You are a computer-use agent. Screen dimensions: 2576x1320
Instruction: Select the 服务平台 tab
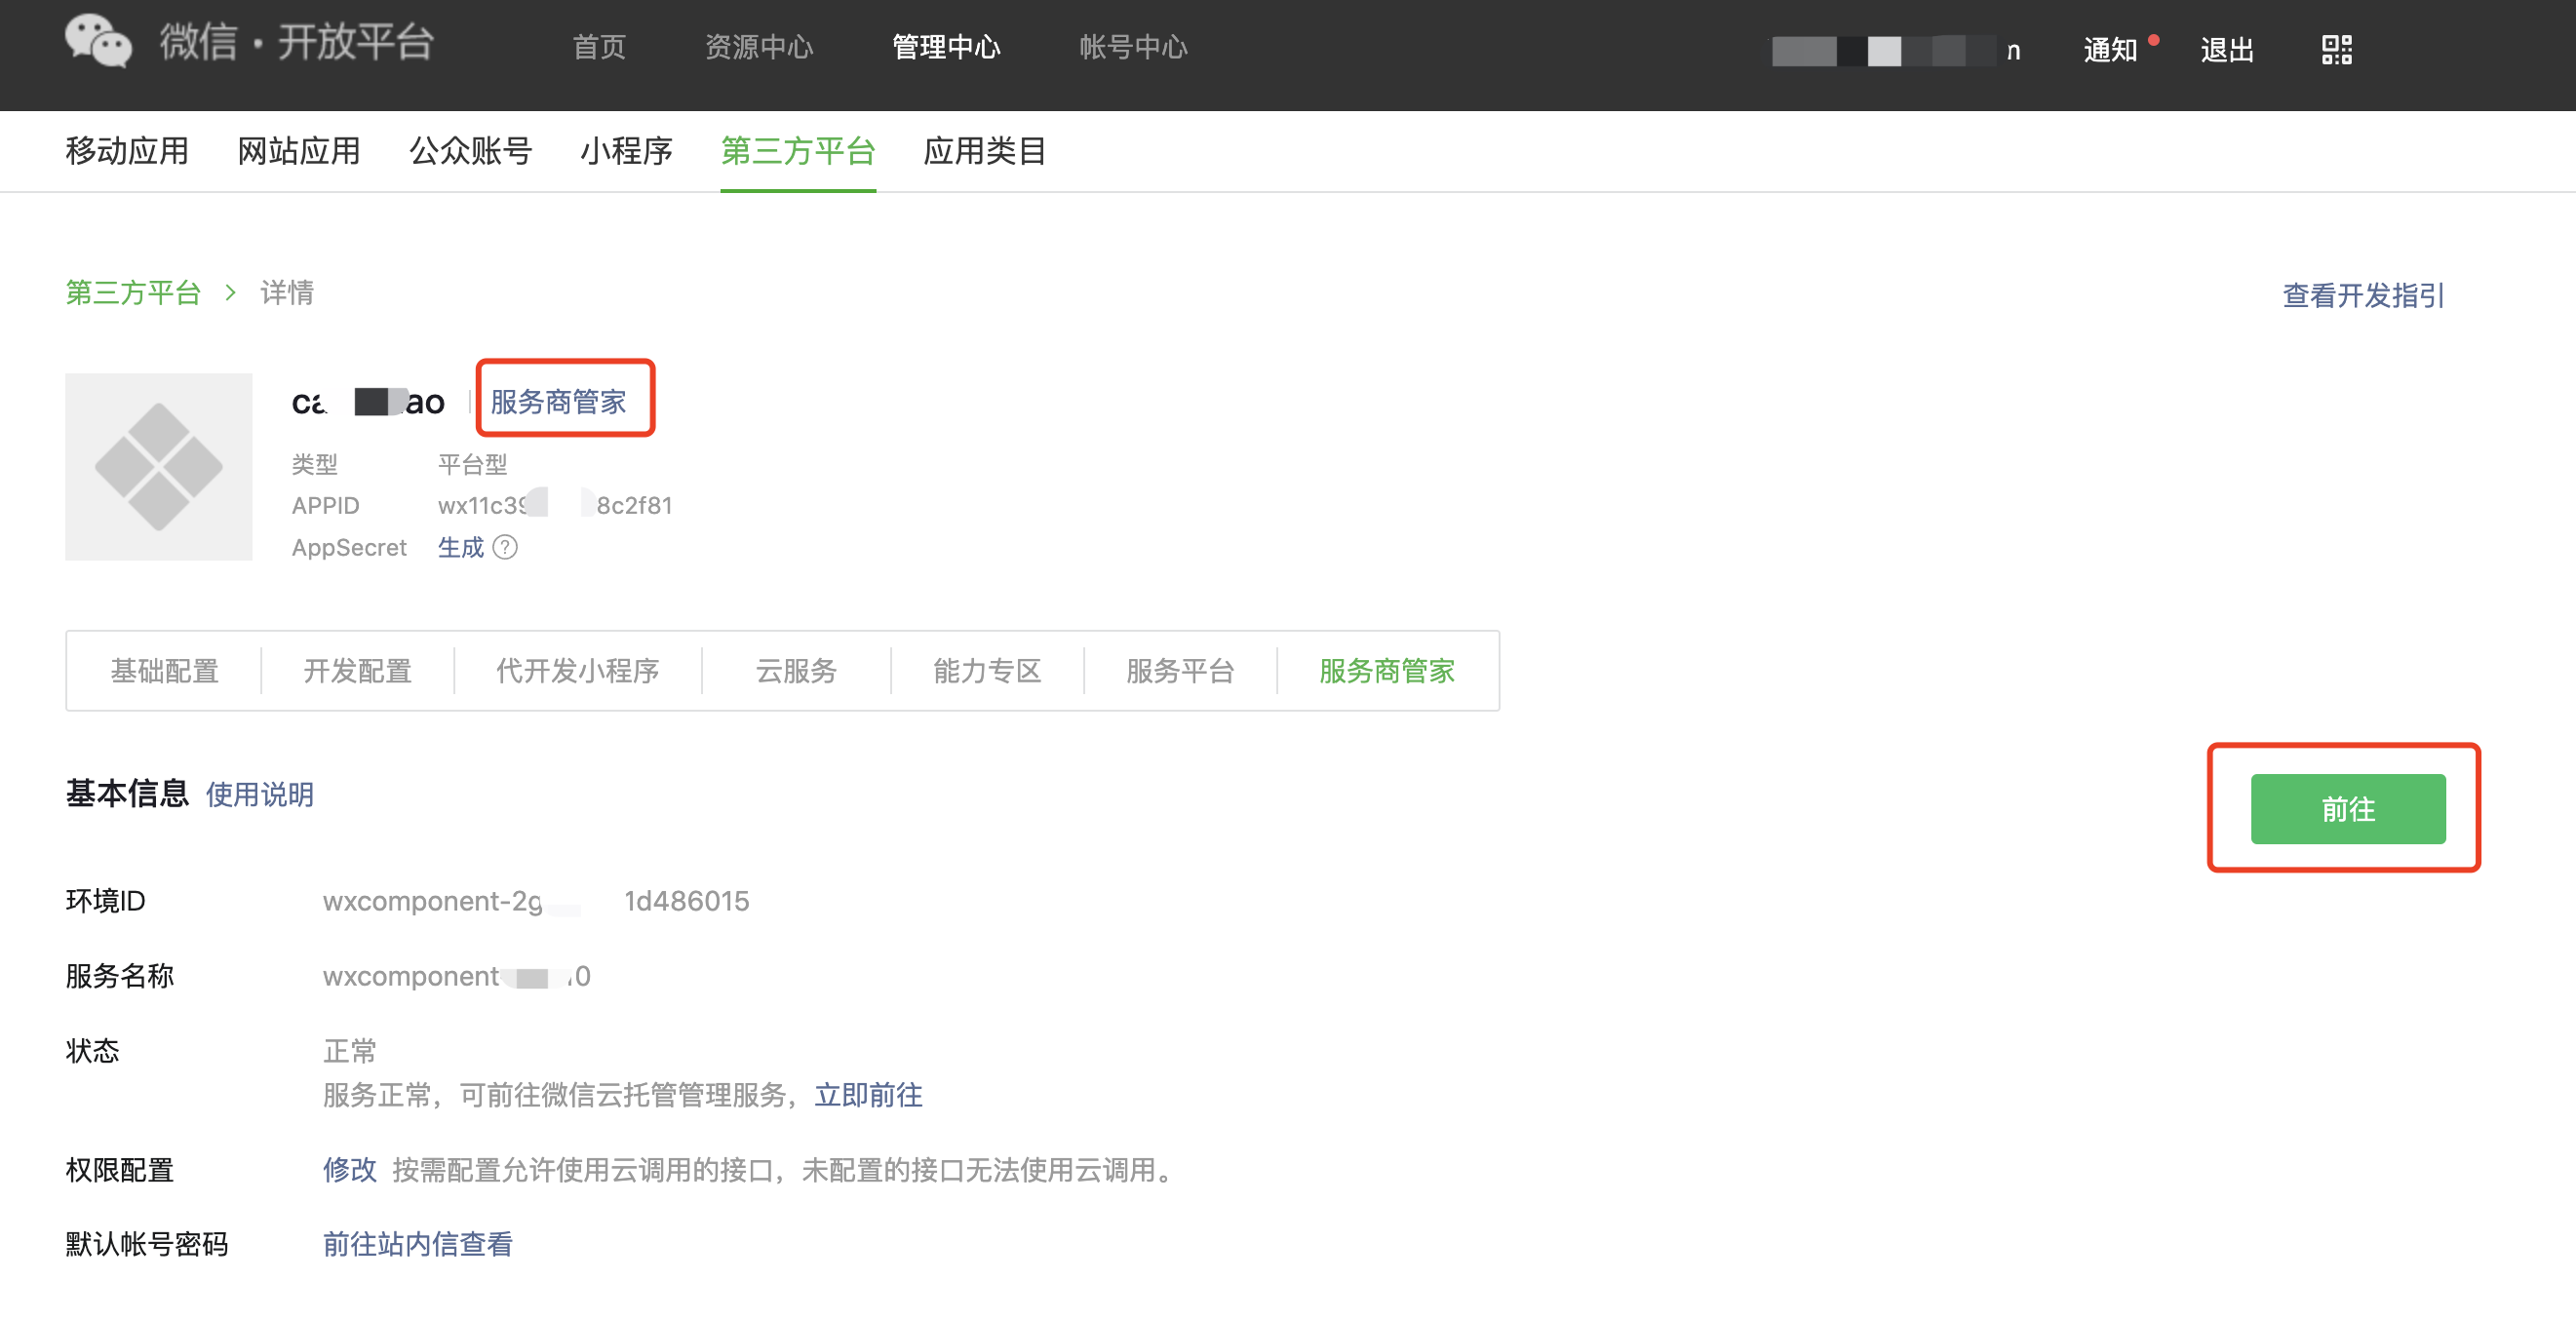point(1180,670)
